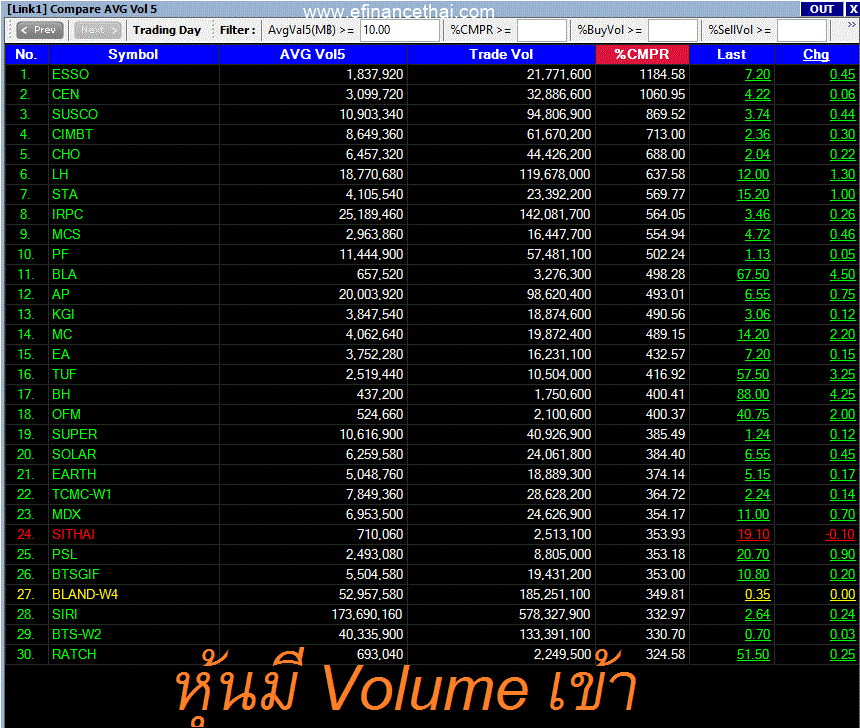860x728 pixels.
Task: Select the IRPC symbol
Action: [67, 215]
